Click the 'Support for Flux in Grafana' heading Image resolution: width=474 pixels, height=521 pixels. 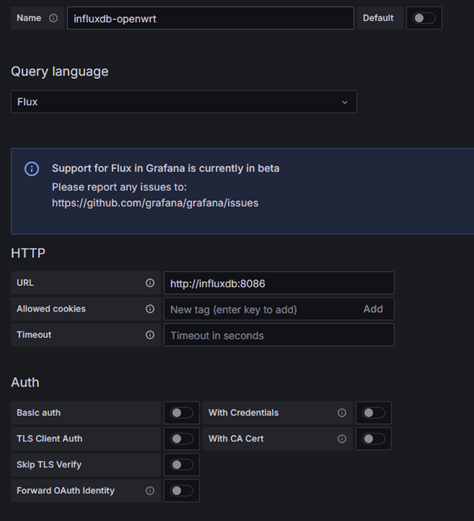165,168
